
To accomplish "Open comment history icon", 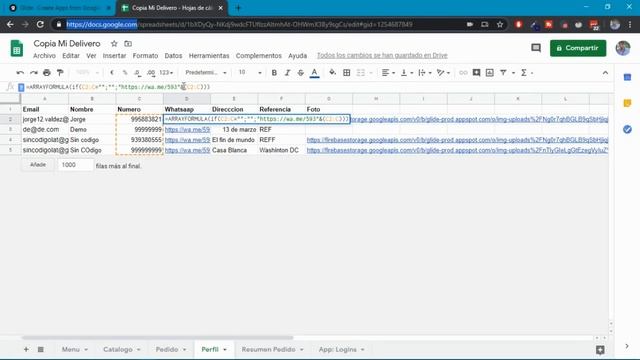I will [x=536, y=48].
